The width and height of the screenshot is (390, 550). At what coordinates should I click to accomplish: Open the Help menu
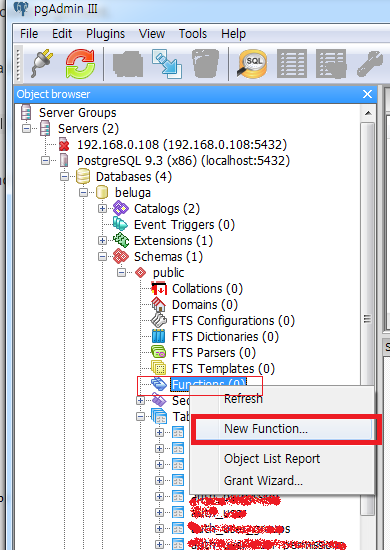tap(234, 34)
